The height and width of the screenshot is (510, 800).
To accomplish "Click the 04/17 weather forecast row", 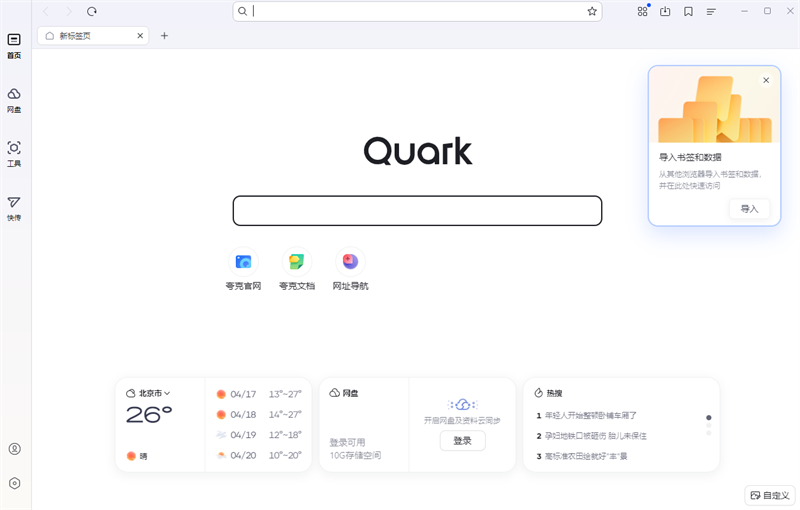I will tap(259, 394).
